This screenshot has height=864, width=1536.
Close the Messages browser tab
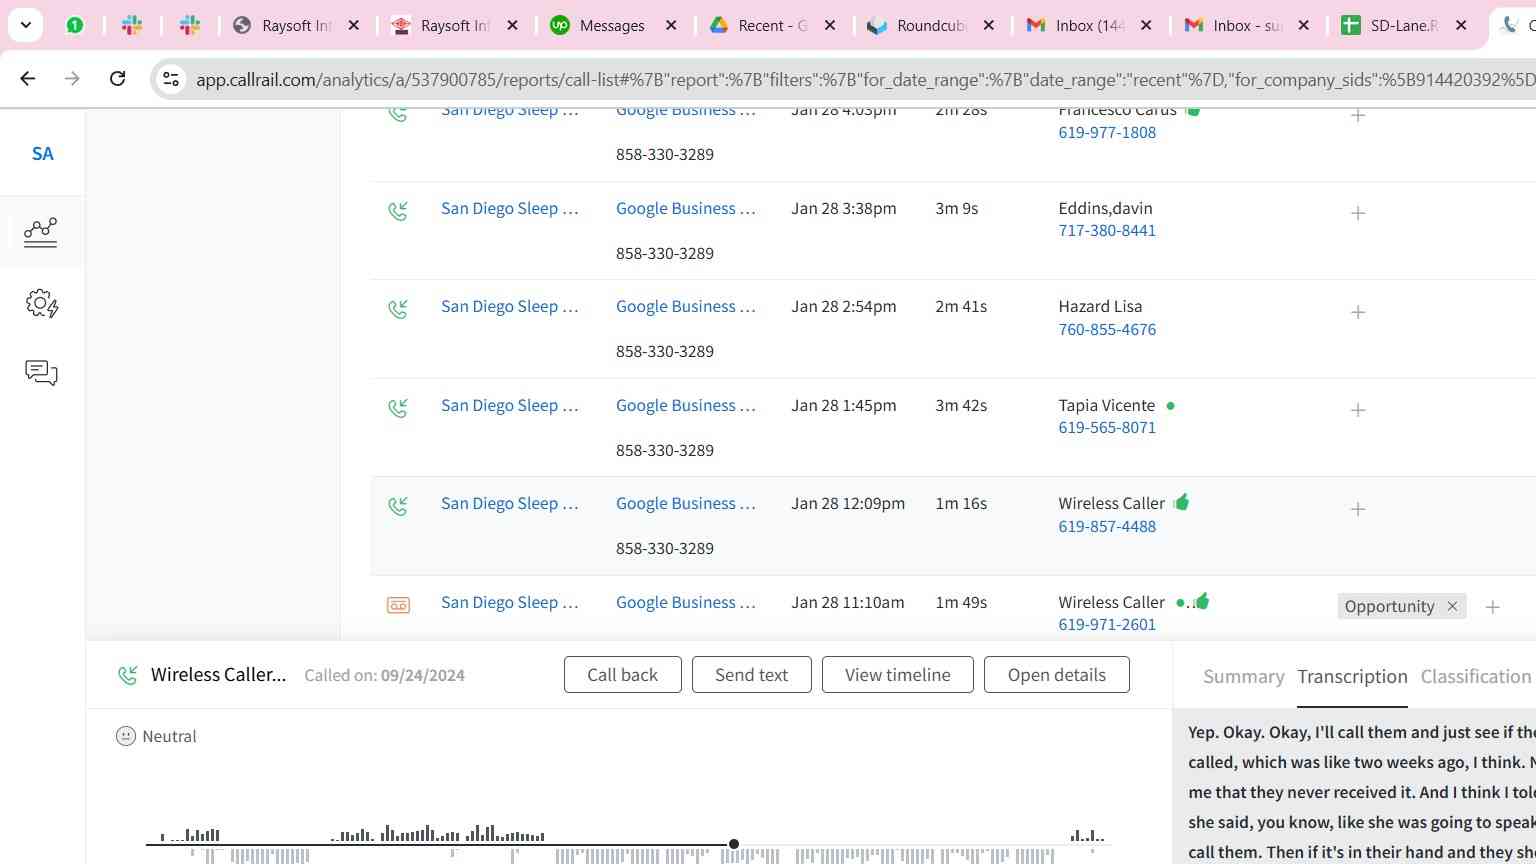(671, 26)
